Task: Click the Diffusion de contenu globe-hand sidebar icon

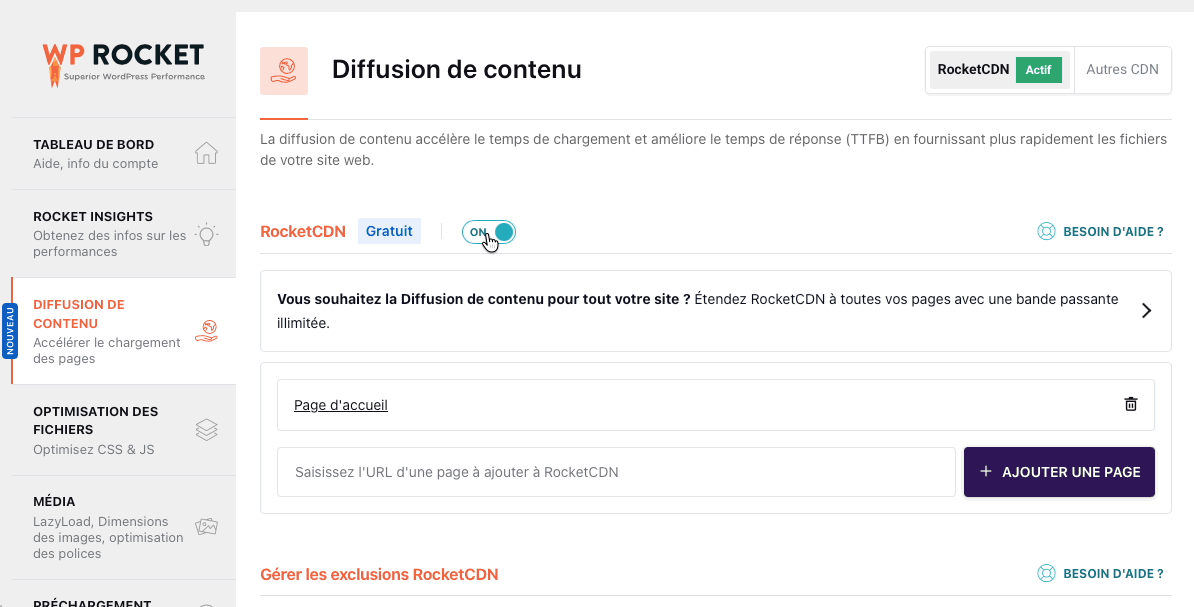Action: [206, 331]
